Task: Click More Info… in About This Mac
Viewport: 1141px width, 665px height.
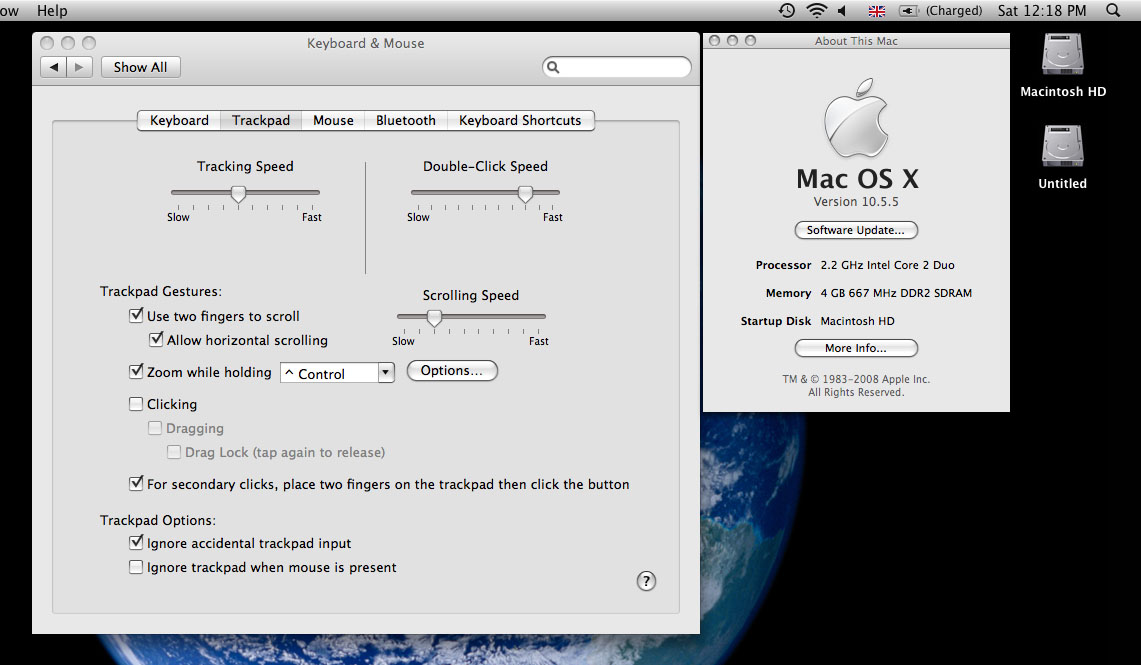Action: tap(856, 348)
